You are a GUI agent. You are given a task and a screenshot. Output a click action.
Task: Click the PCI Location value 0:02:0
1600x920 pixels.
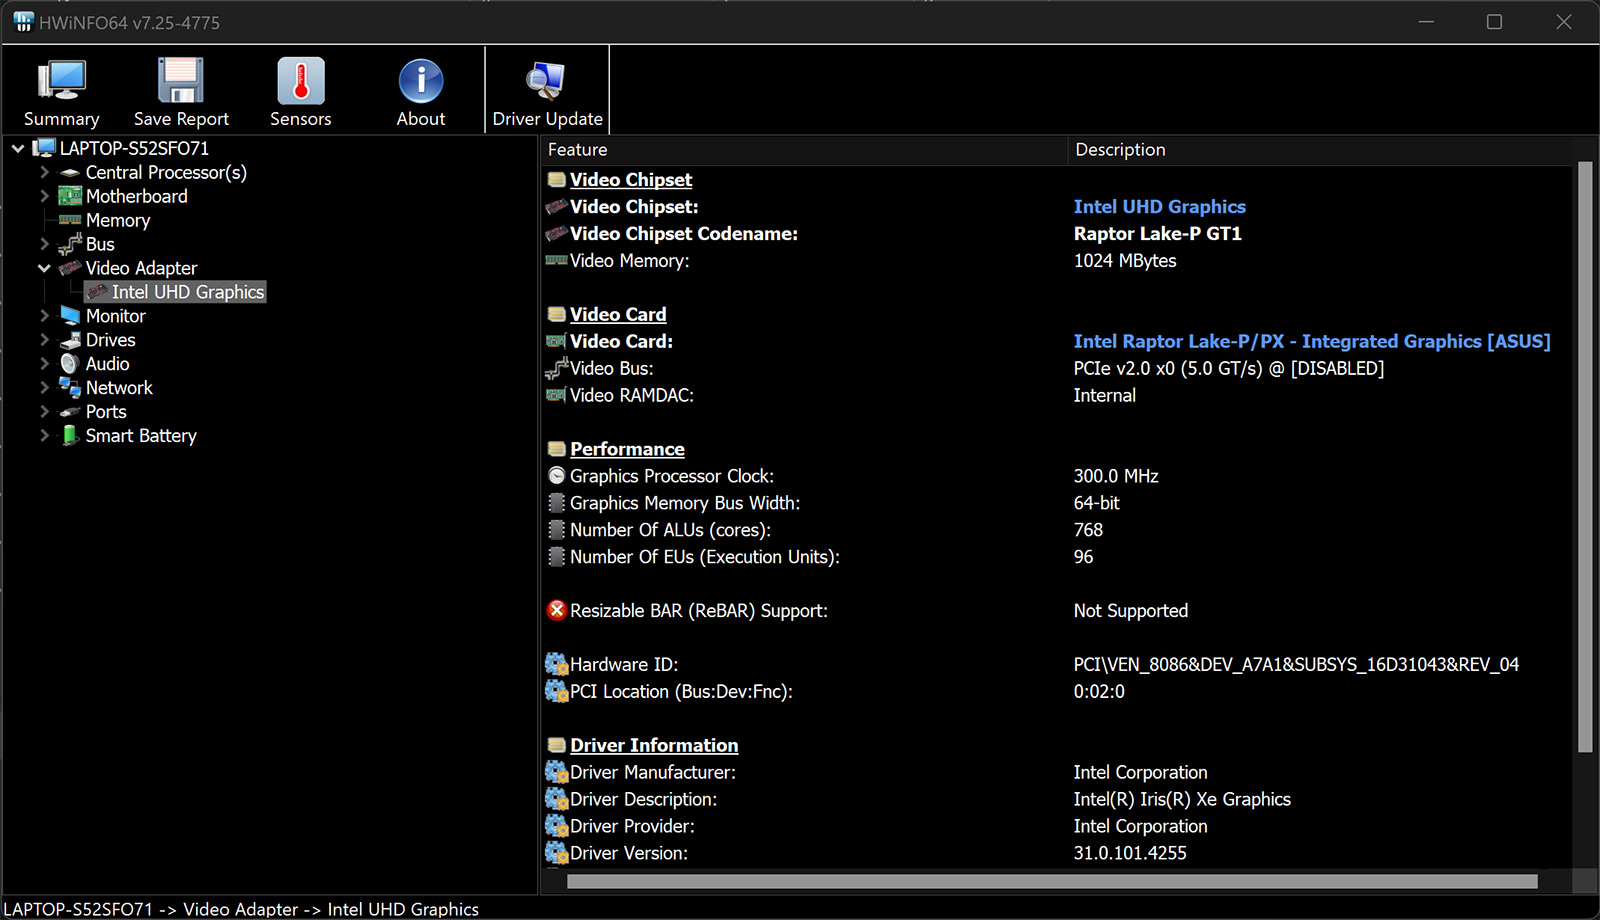pyautogui.click(x=1098, y=692)
